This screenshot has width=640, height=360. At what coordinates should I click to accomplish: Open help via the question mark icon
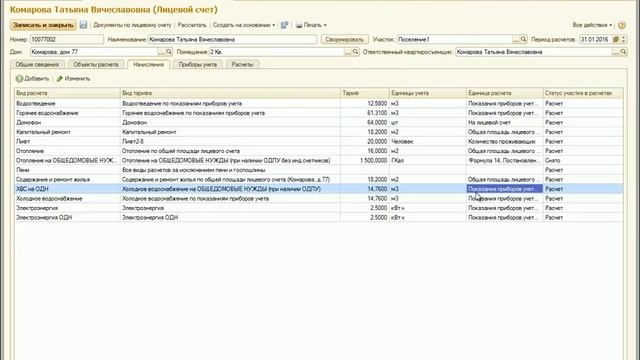[x=622, y=25]
